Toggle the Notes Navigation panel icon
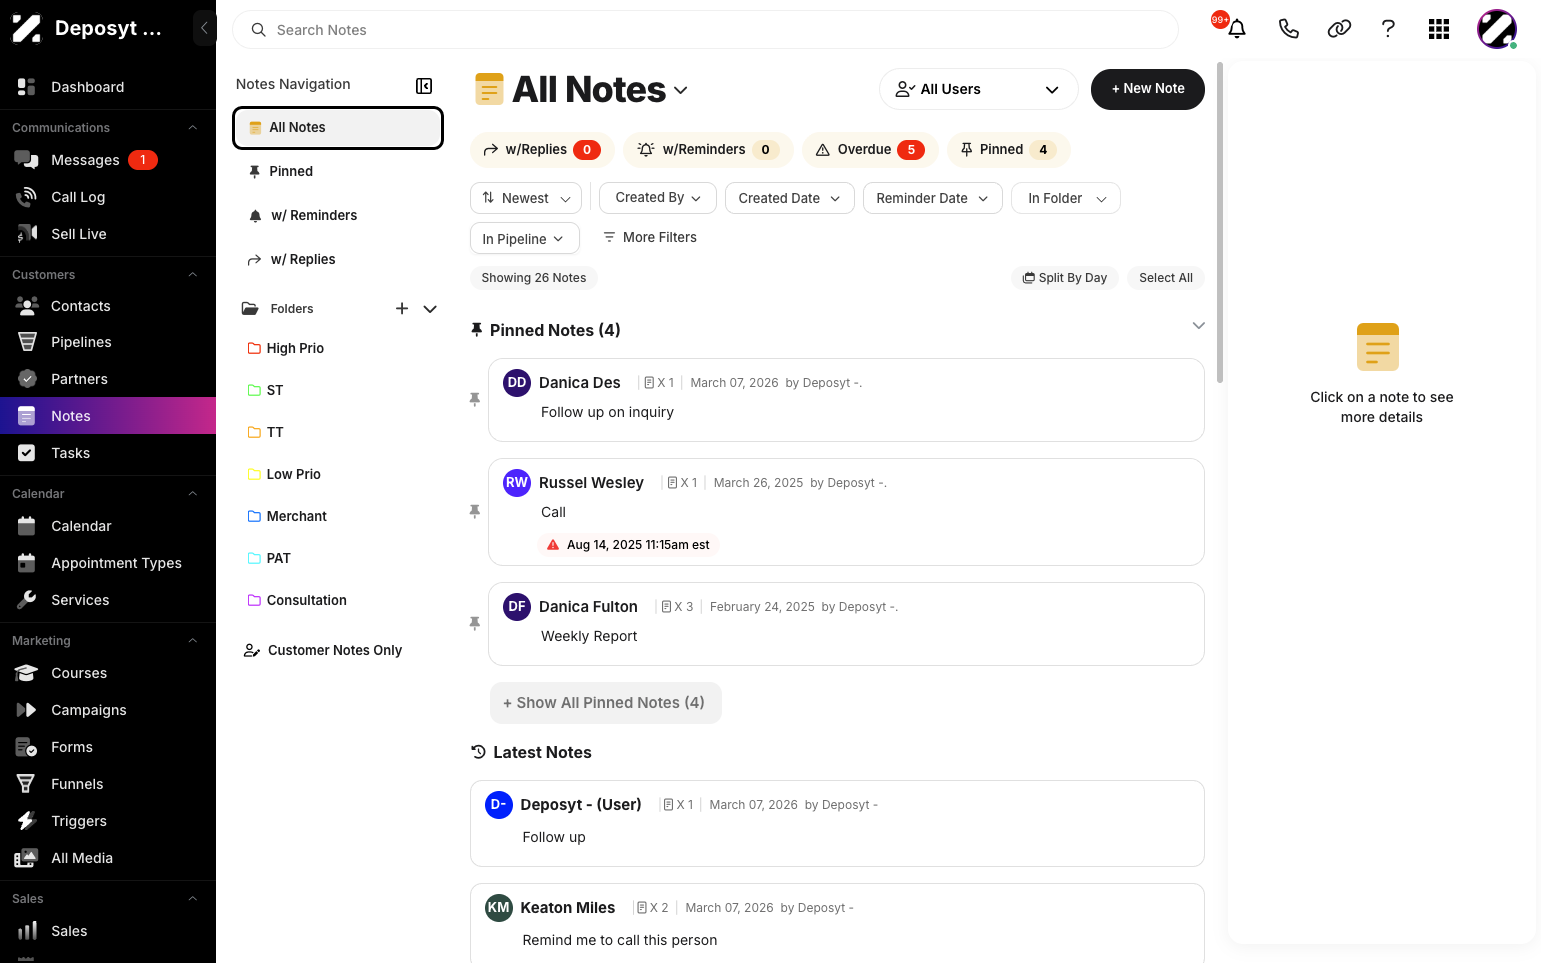Screen dimensions: 1541x963 tap(424, 86)
